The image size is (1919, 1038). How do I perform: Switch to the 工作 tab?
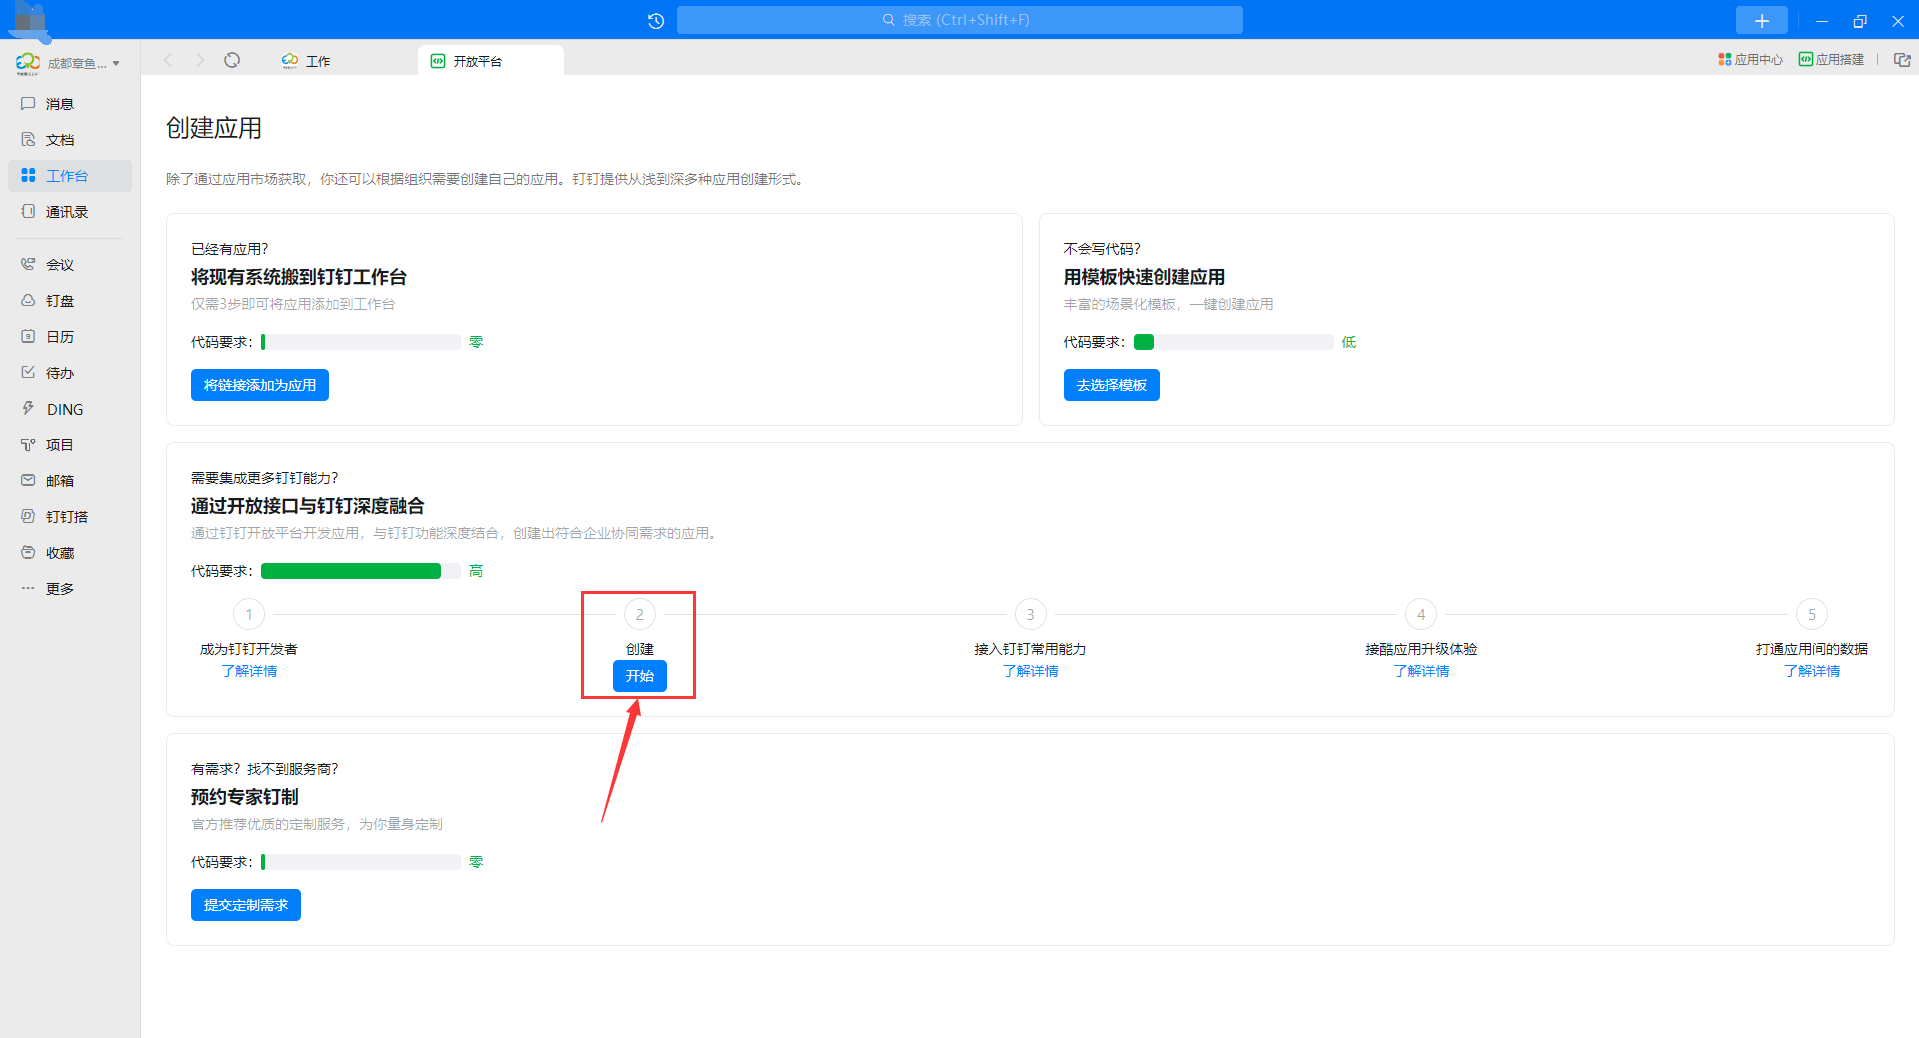coord(305,61)
